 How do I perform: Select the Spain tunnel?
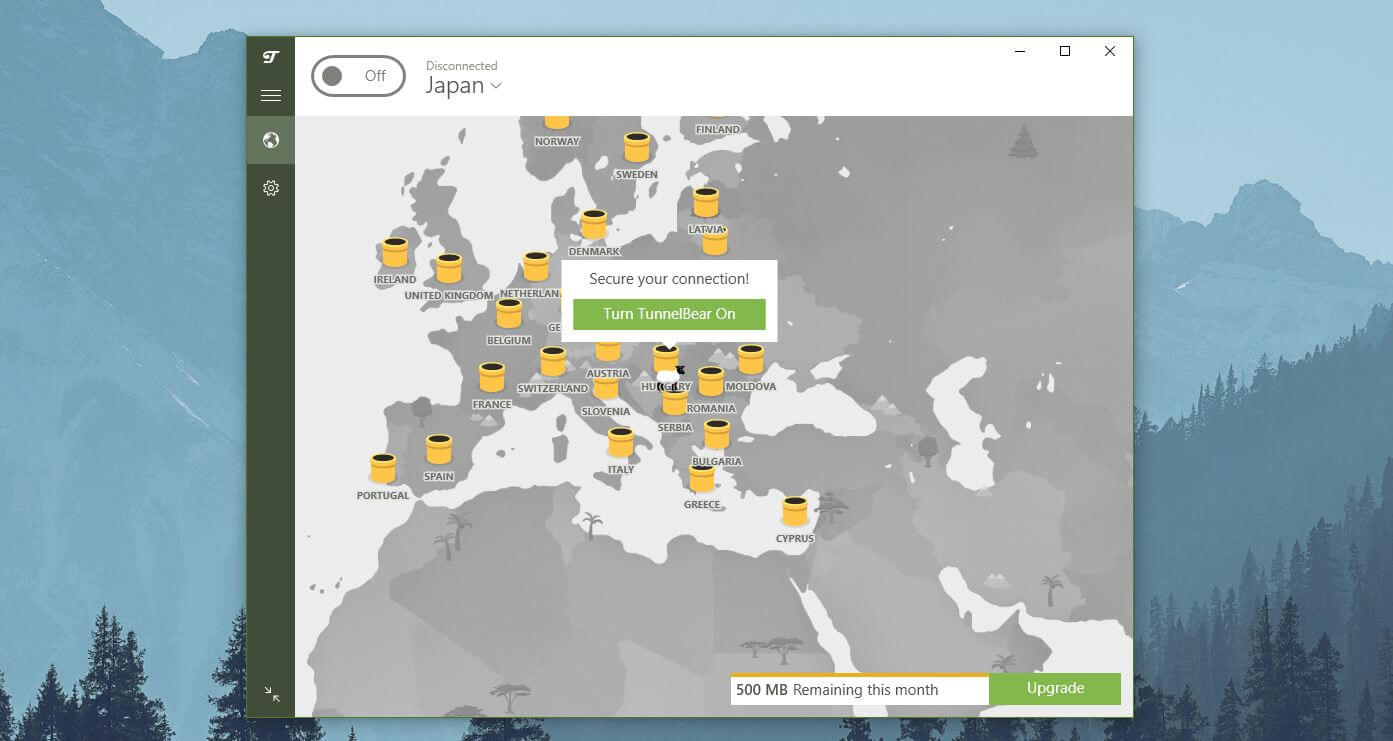point(439,449)
